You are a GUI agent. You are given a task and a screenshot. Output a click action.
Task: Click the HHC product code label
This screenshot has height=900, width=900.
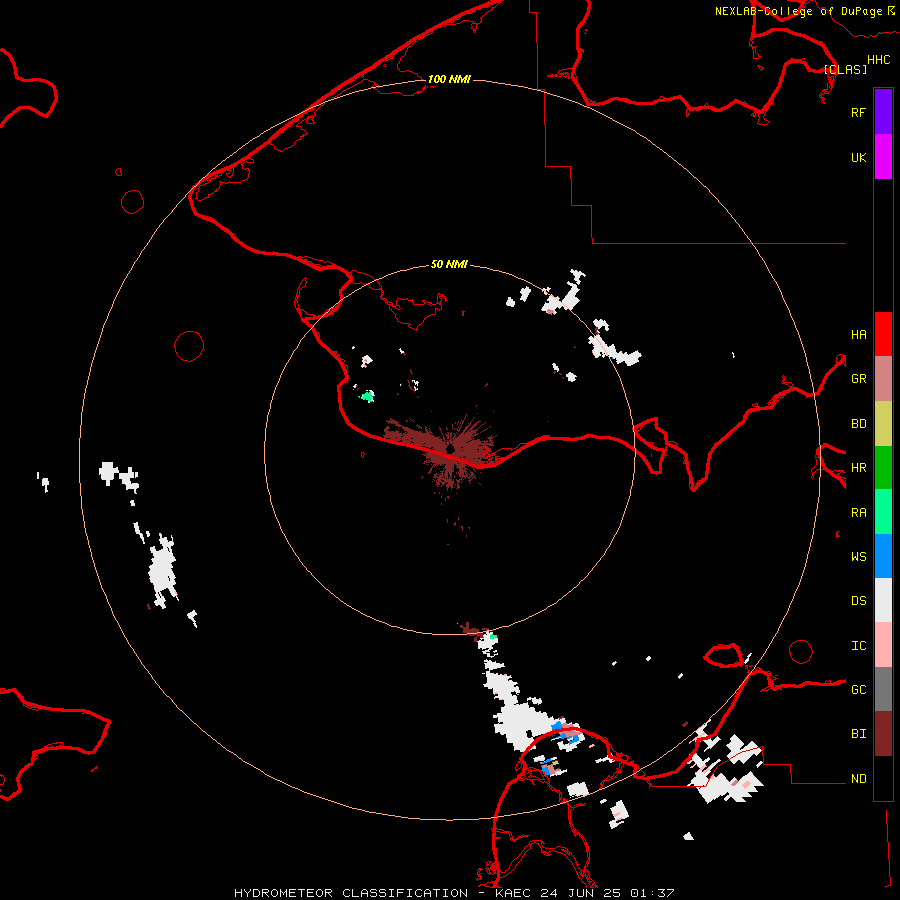point(879,60)
